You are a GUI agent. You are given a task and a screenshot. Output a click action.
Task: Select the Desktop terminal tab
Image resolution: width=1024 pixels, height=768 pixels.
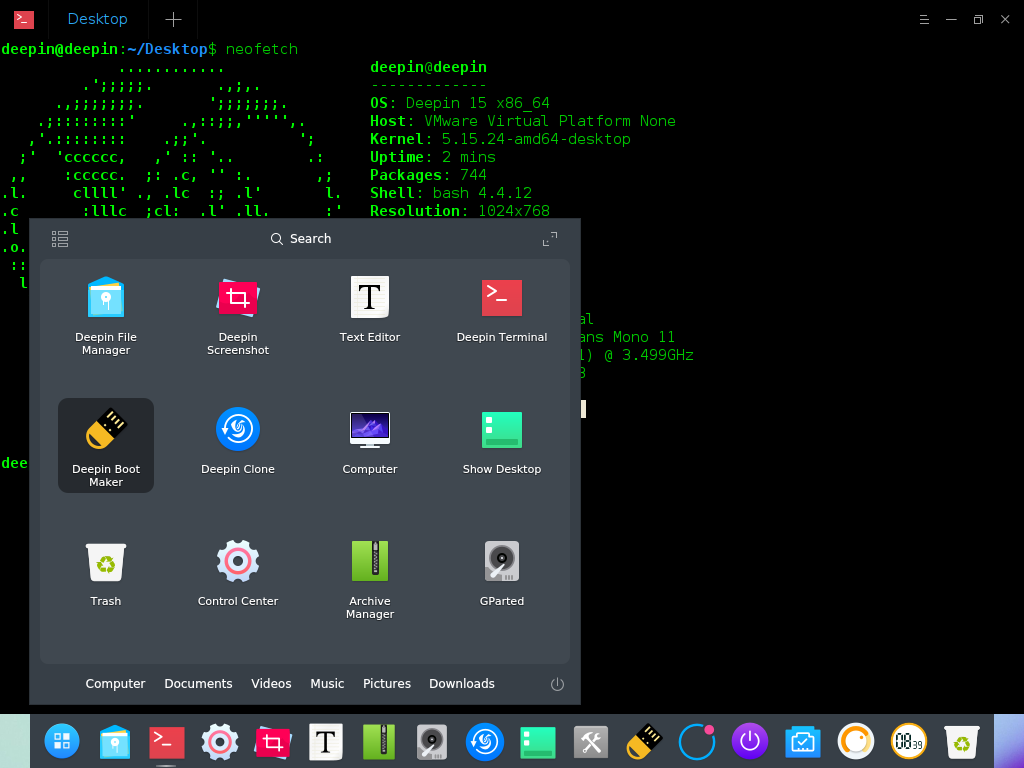pos(97,19)
